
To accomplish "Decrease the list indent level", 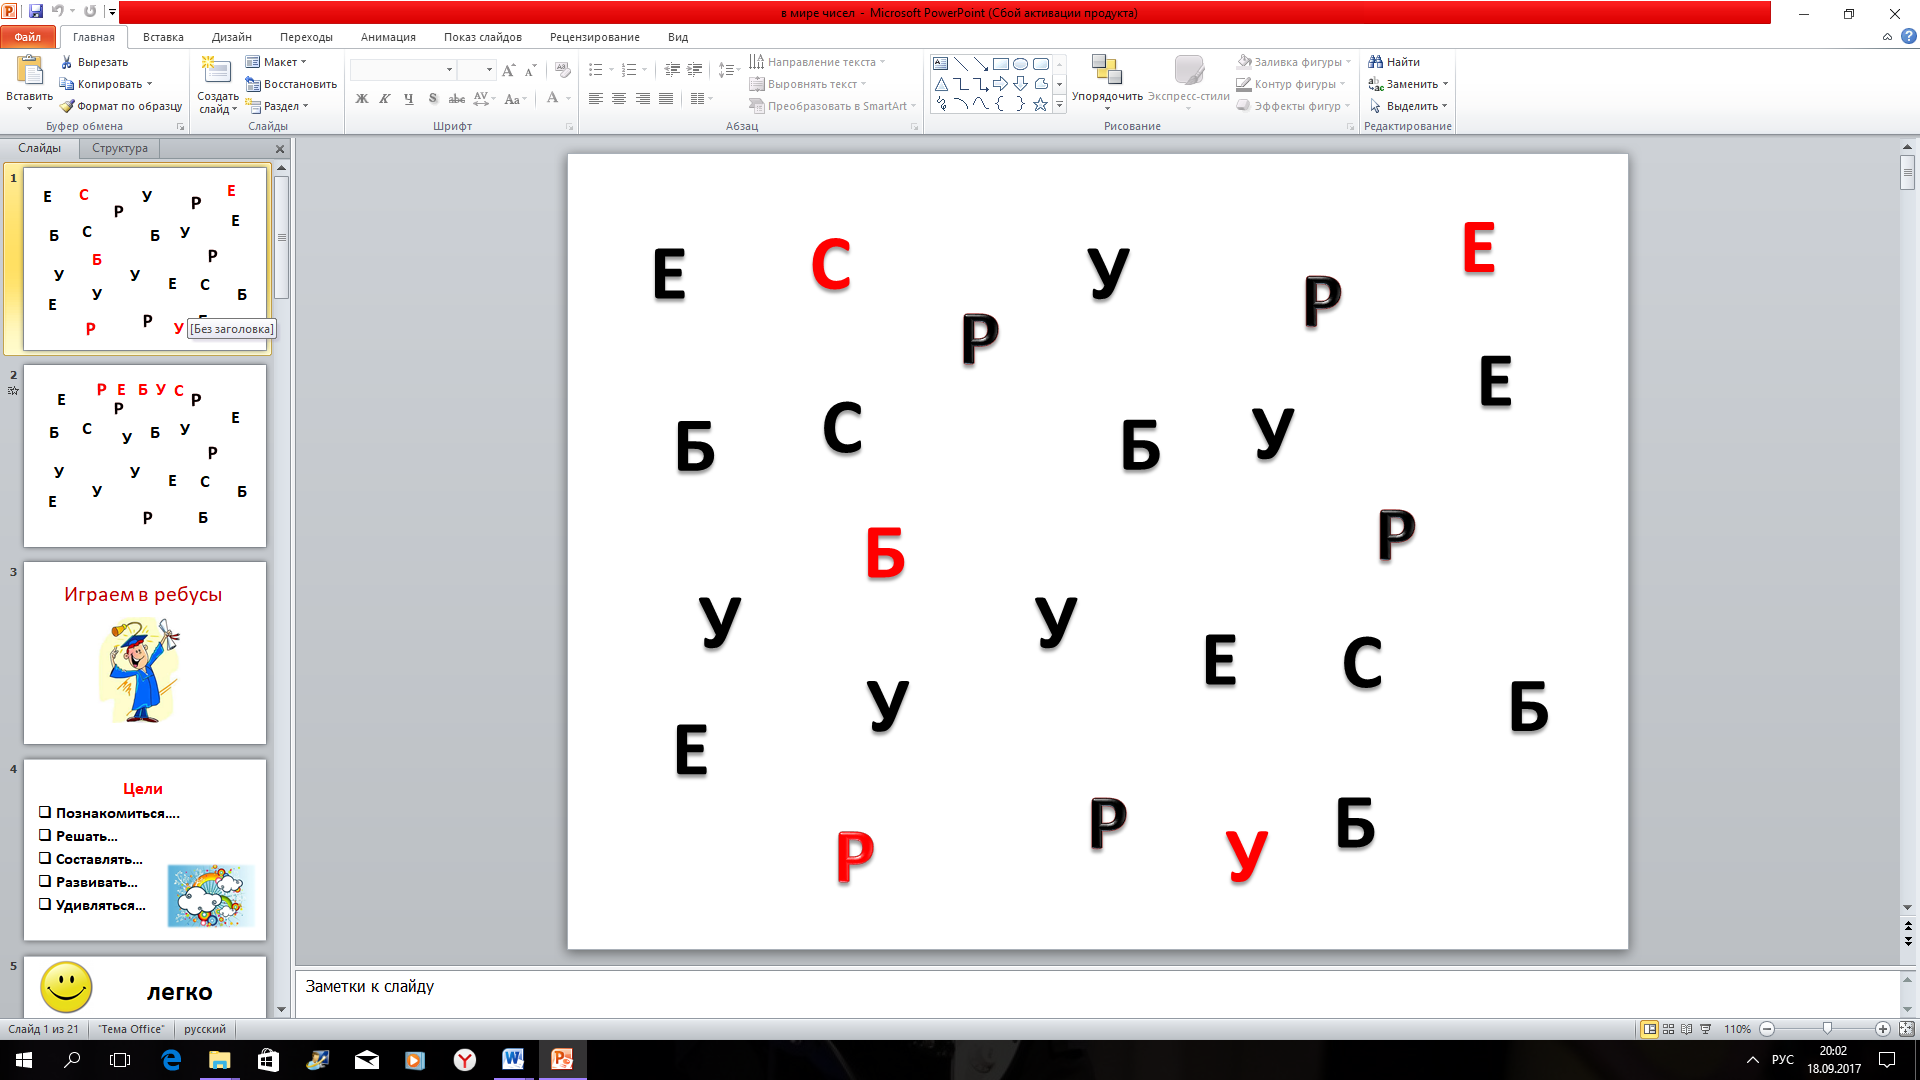I will coord(672,70).
